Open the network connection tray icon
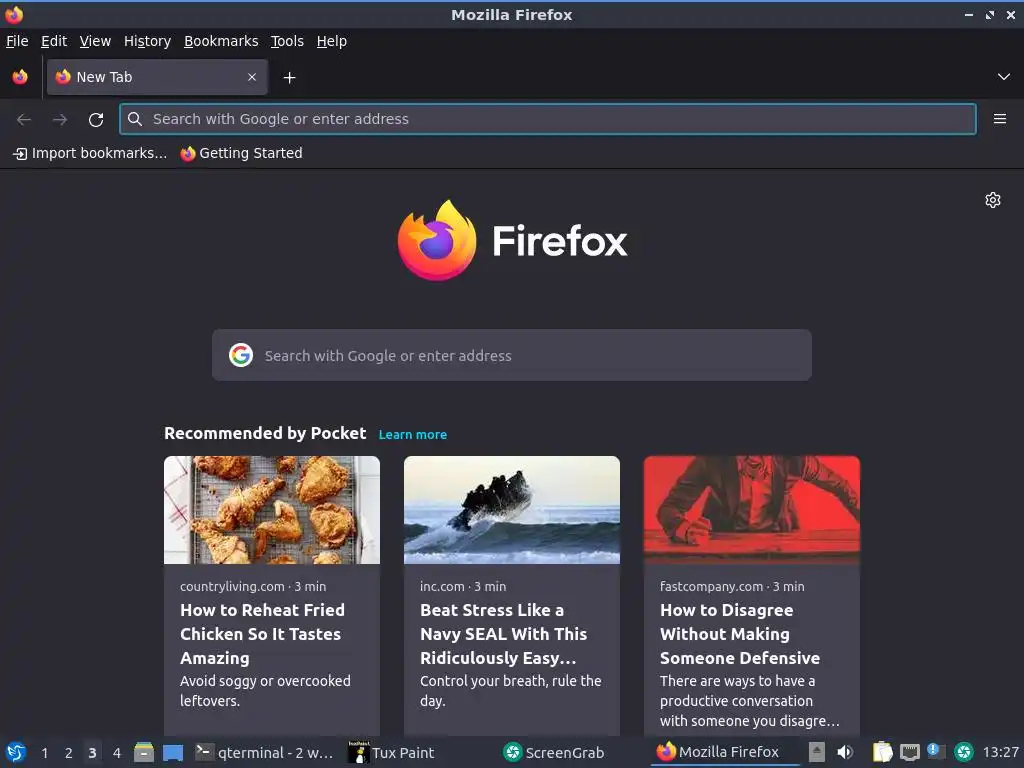Image resolution: width=1024 pixels, height=768 pixels. [x=910, y=752]
